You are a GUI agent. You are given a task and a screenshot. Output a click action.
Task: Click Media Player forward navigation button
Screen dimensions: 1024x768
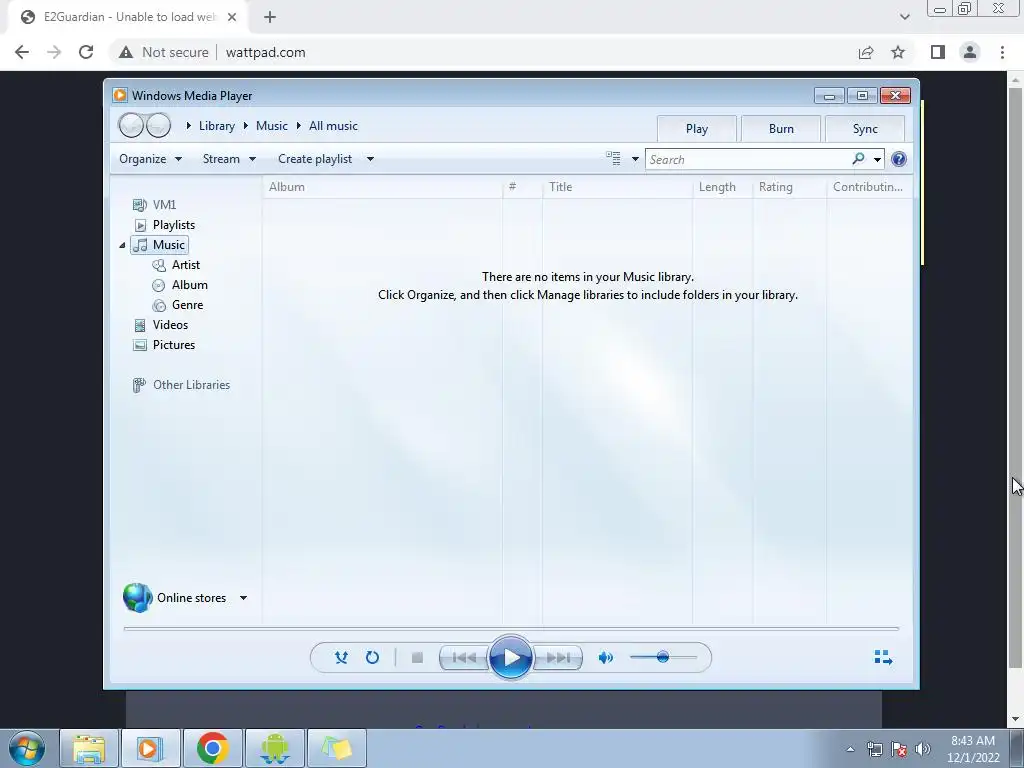tap(159, 125)
